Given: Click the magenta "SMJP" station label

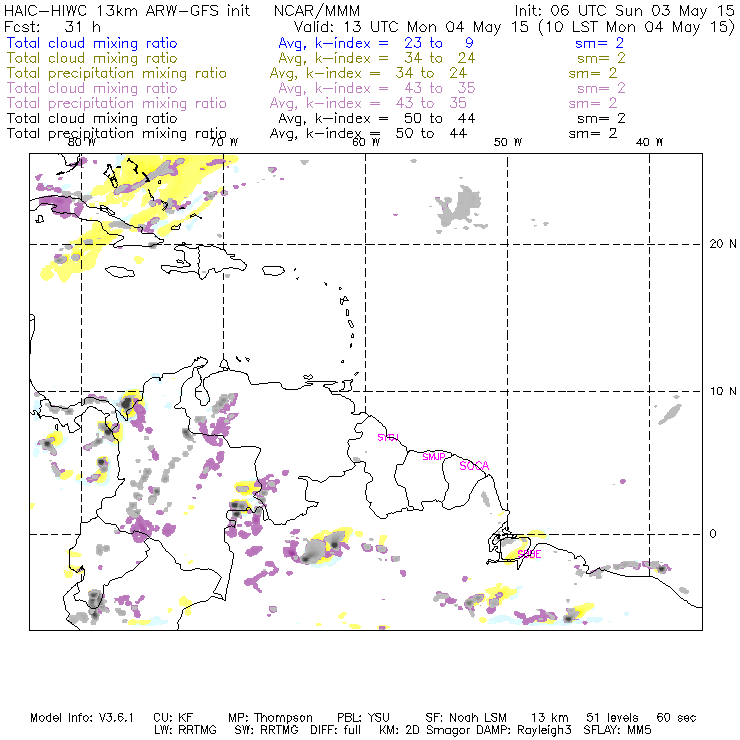Looking at the screenshot, I should coord(434,456).
